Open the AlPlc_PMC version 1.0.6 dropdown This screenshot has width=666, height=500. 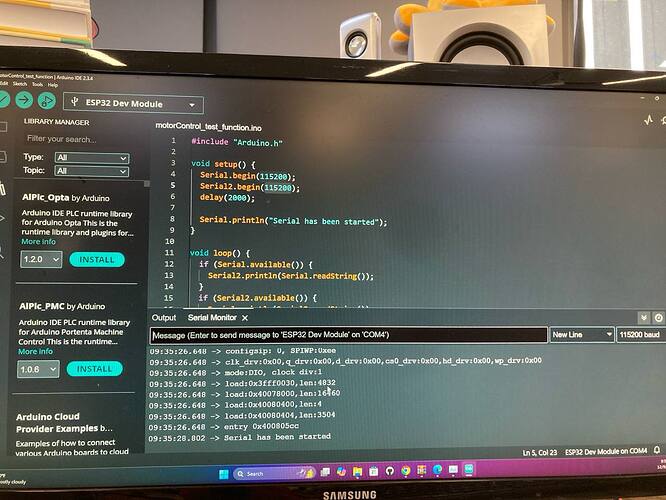pyautogui.click(x=38, y=369)
